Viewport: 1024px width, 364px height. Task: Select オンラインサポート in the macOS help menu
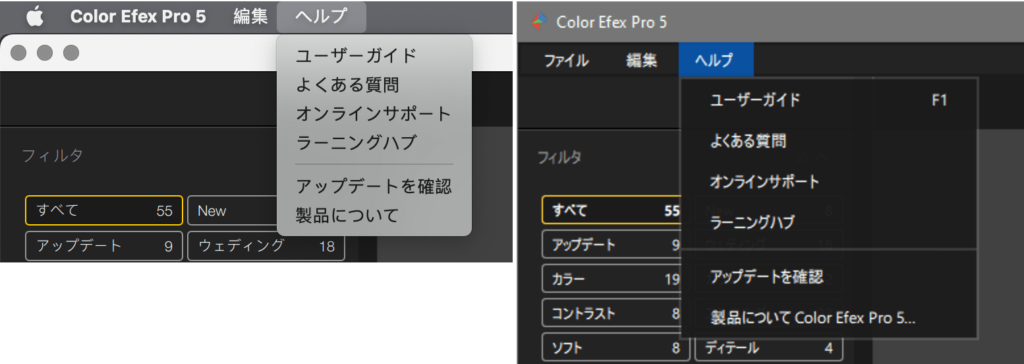[x=374, y=114]
